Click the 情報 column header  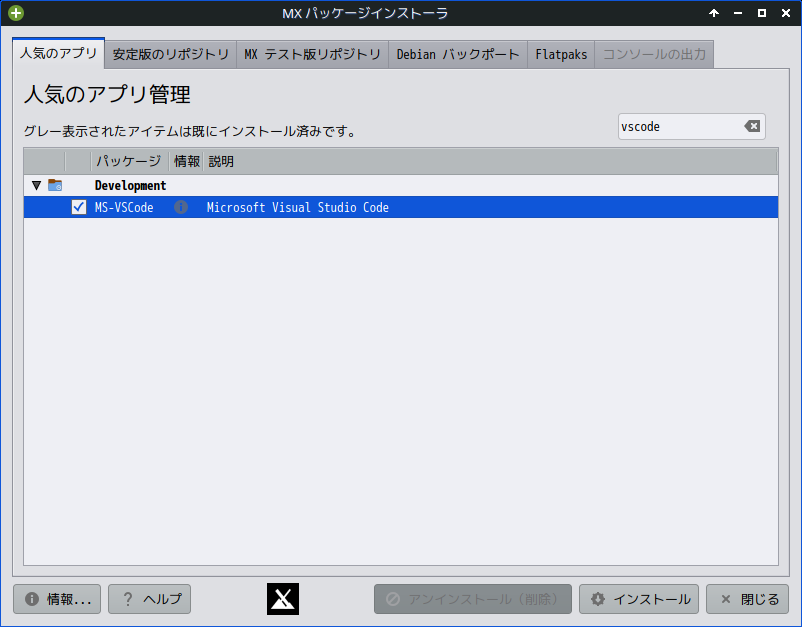pyautogui.click(x=187, y=162)
